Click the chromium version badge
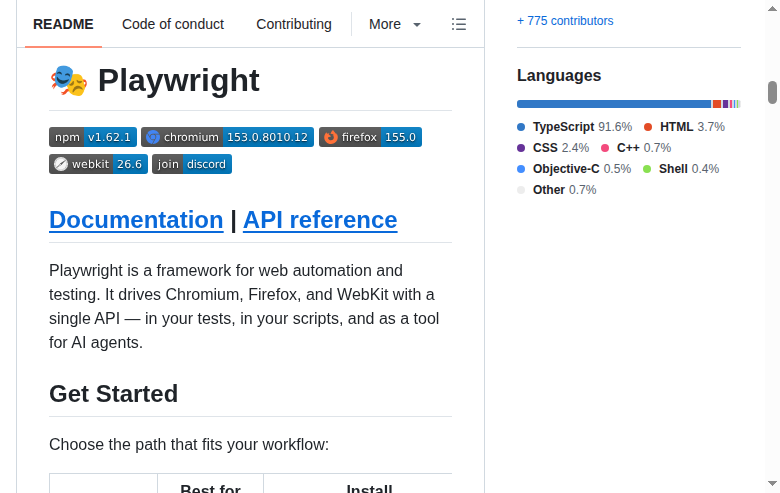780x493 pixels. click(x=227, y=137)
